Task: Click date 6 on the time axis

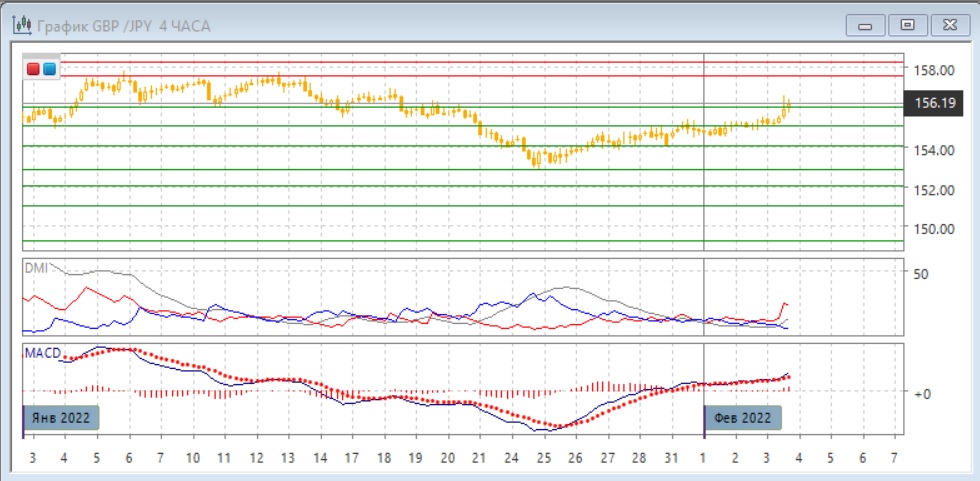Action: click(x=128, y=457)
